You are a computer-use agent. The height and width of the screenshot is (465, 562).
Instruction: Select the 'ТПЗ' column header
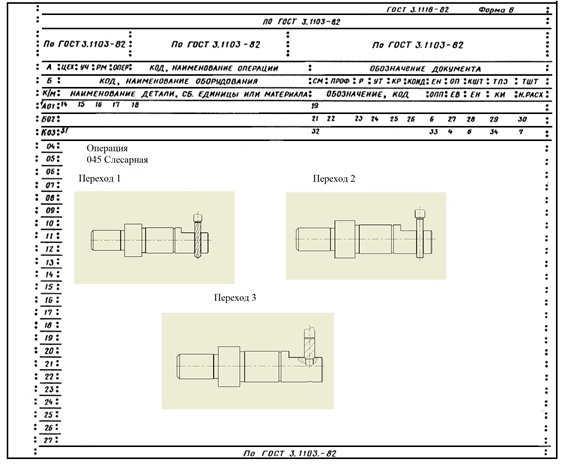click(x=500, y=82)
